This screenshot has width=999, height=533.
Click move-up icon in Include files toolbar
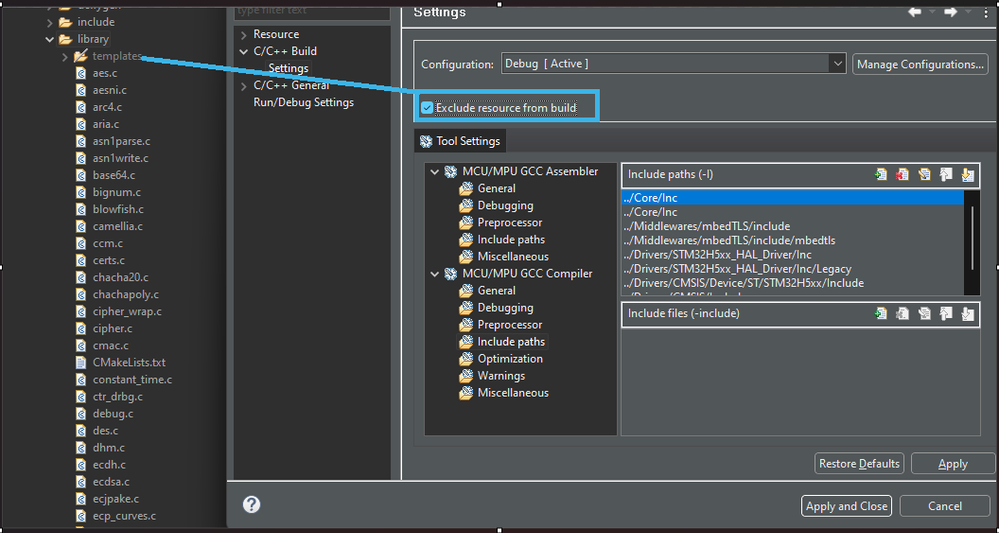click(945, 313)
